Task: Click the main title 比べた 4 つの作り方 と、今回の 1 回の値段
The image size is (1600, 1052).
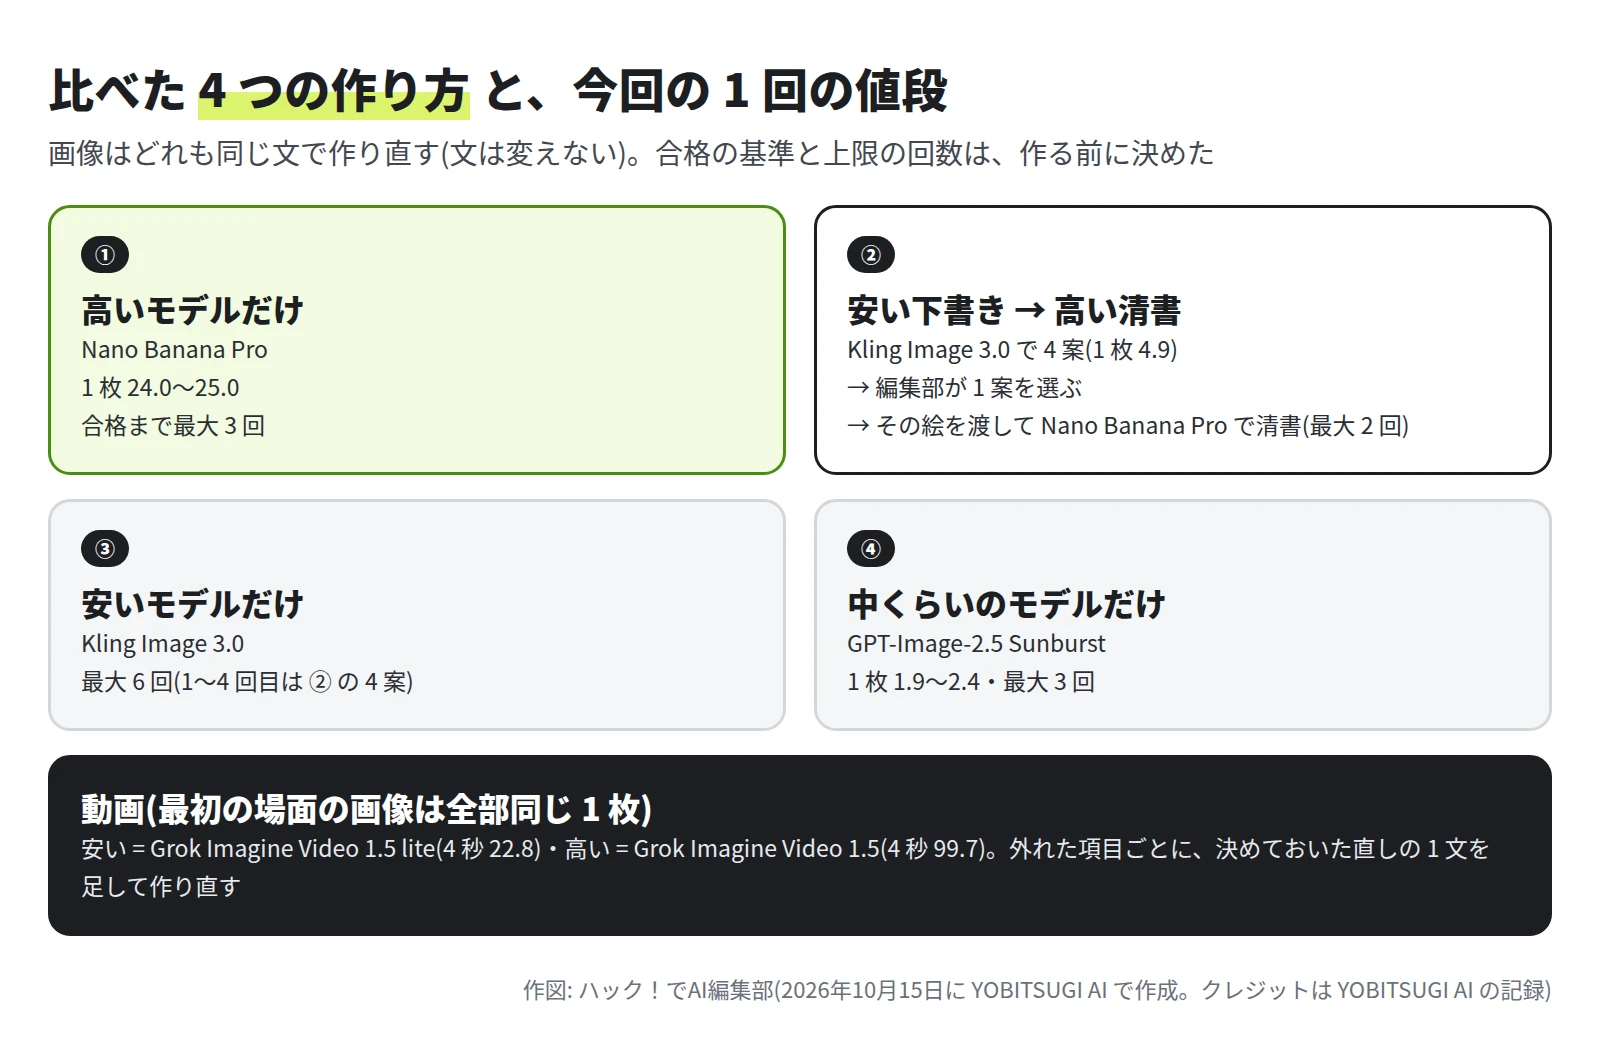Action: [x=498, y=91]
